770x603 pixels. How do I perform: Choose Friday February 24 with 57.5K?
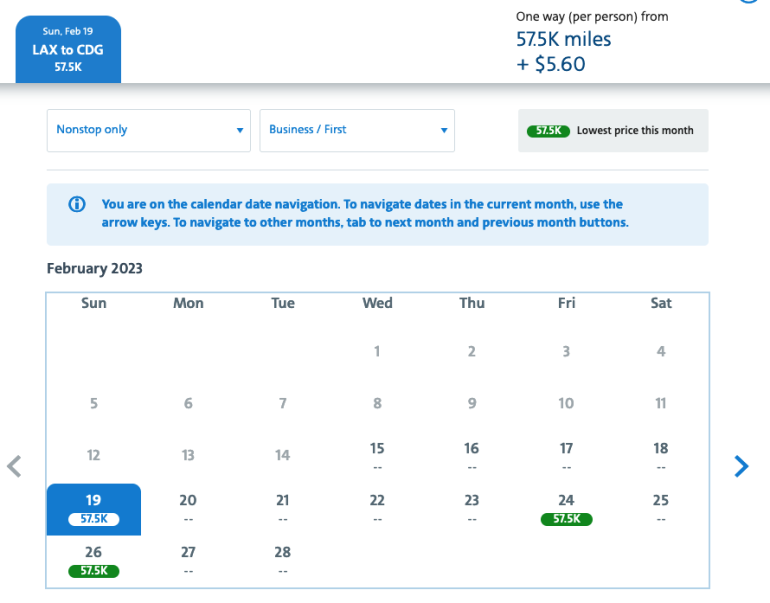pyautogui.click(x=566, y=508)
